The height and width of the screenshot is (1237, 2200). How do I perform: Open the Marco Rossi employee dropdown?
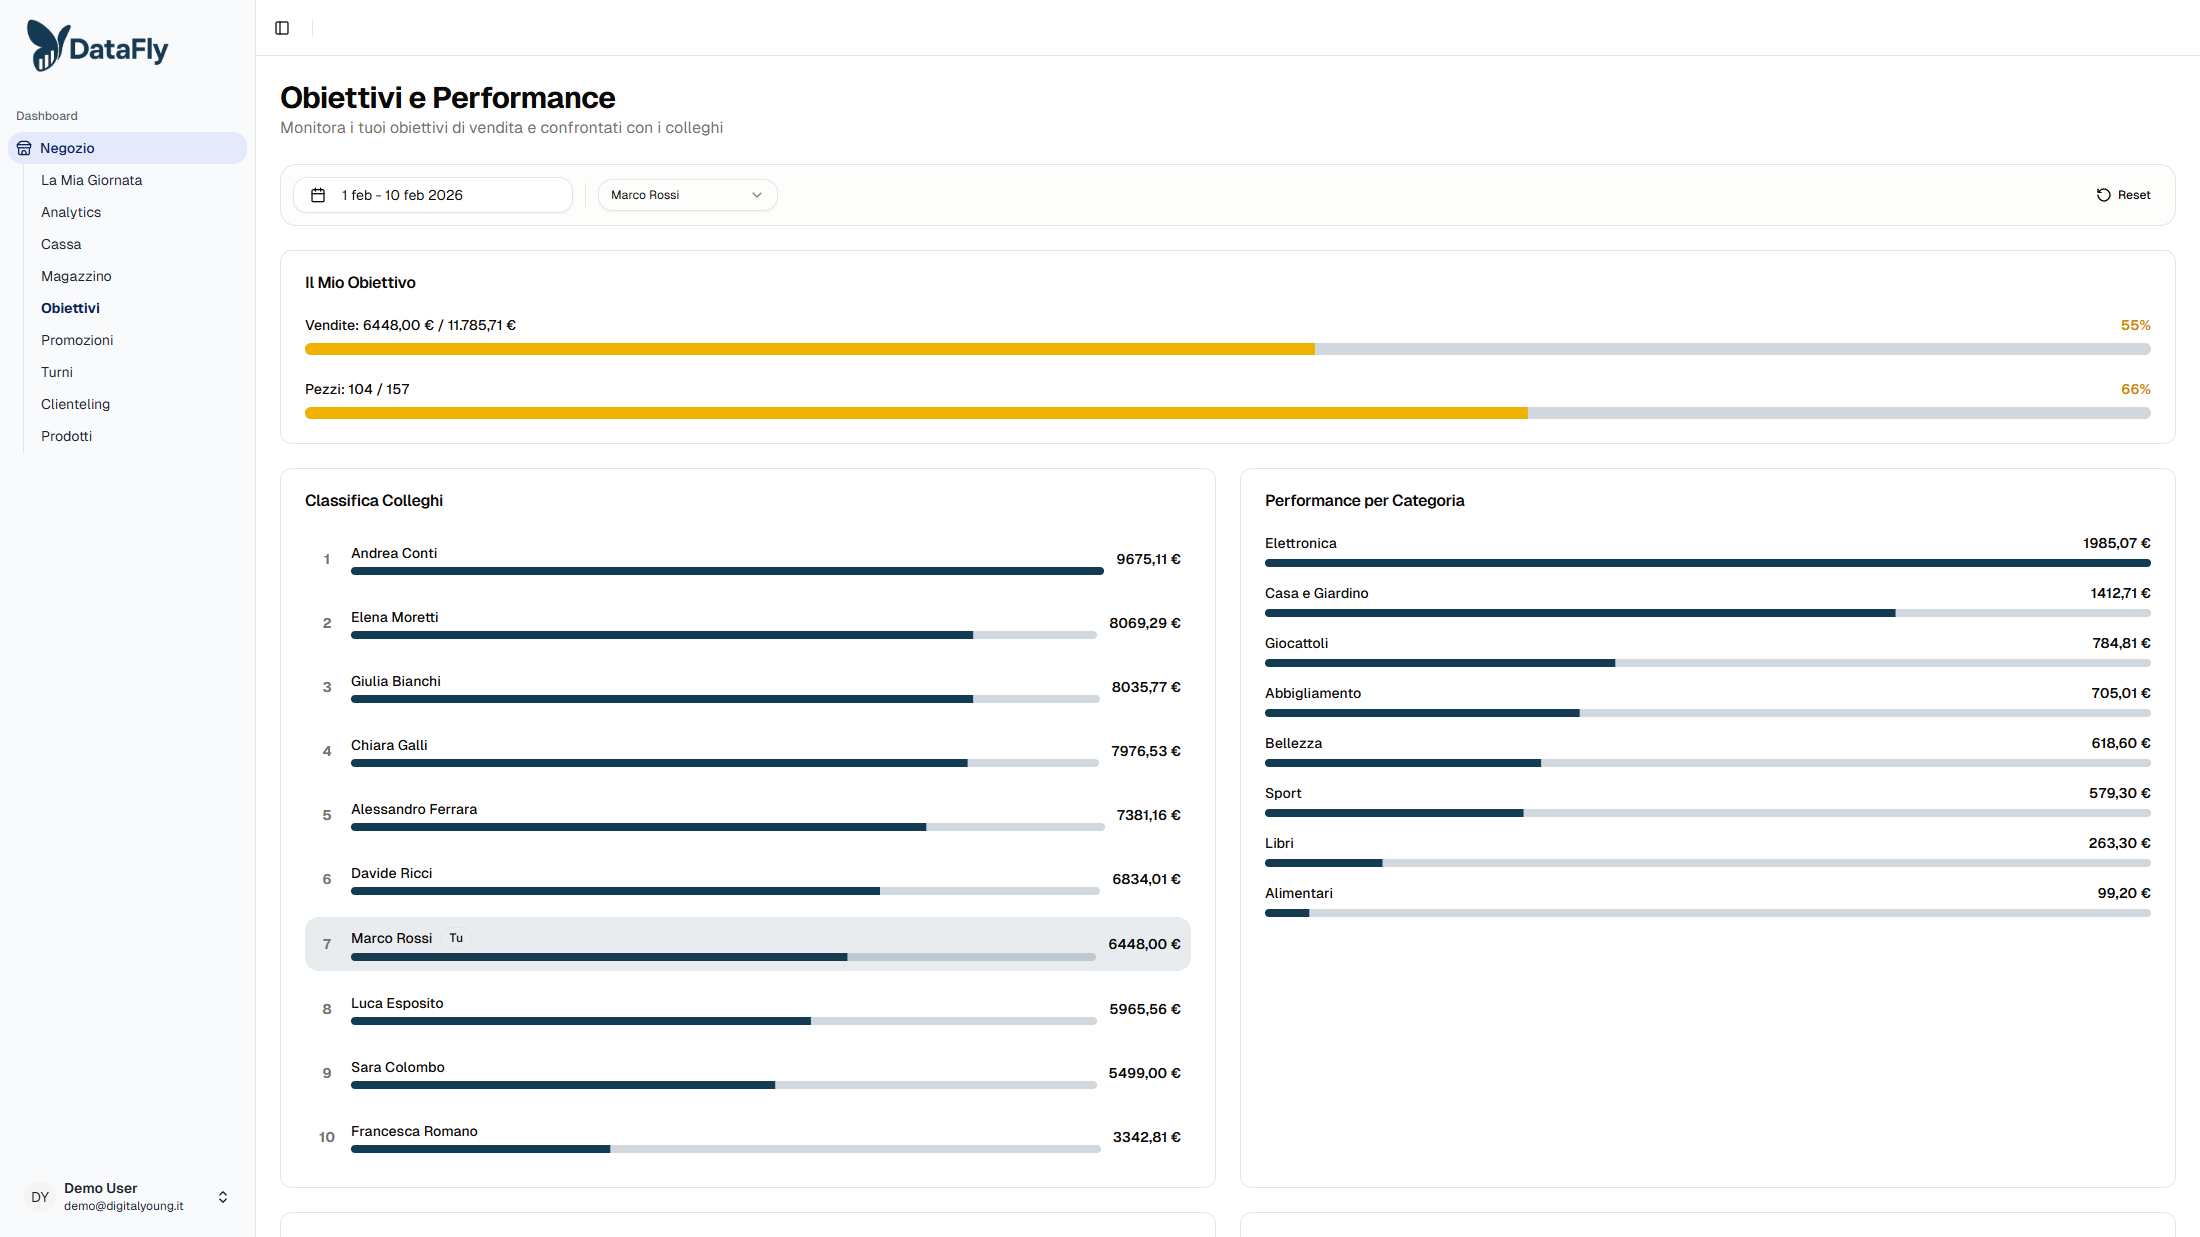pos(687,195)
